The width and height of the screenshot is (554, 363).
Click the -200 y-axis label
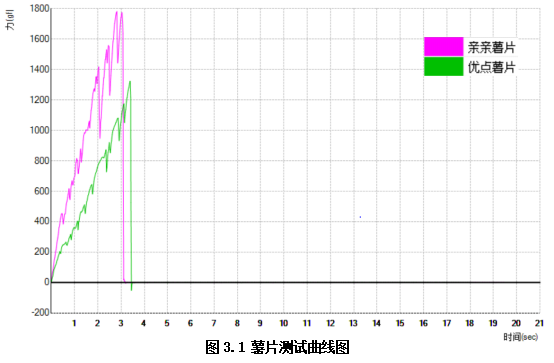click(40, 312)
